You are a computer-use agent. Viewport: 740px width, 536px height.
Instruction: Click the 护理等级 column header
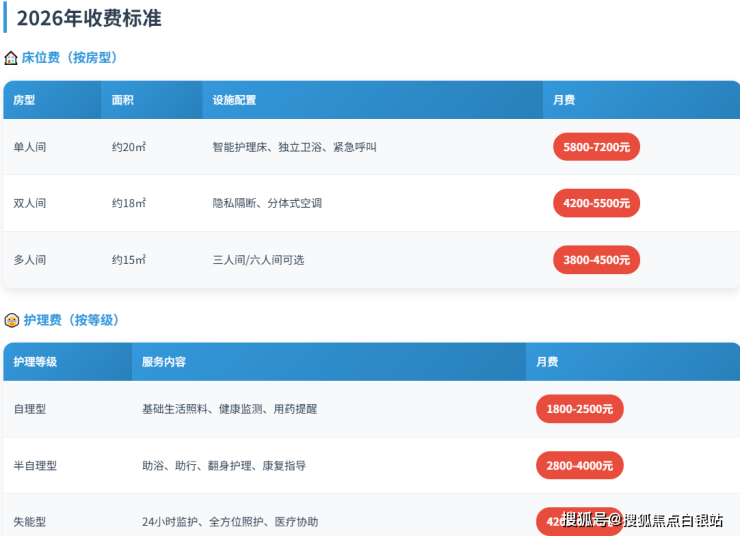(35, 362)
